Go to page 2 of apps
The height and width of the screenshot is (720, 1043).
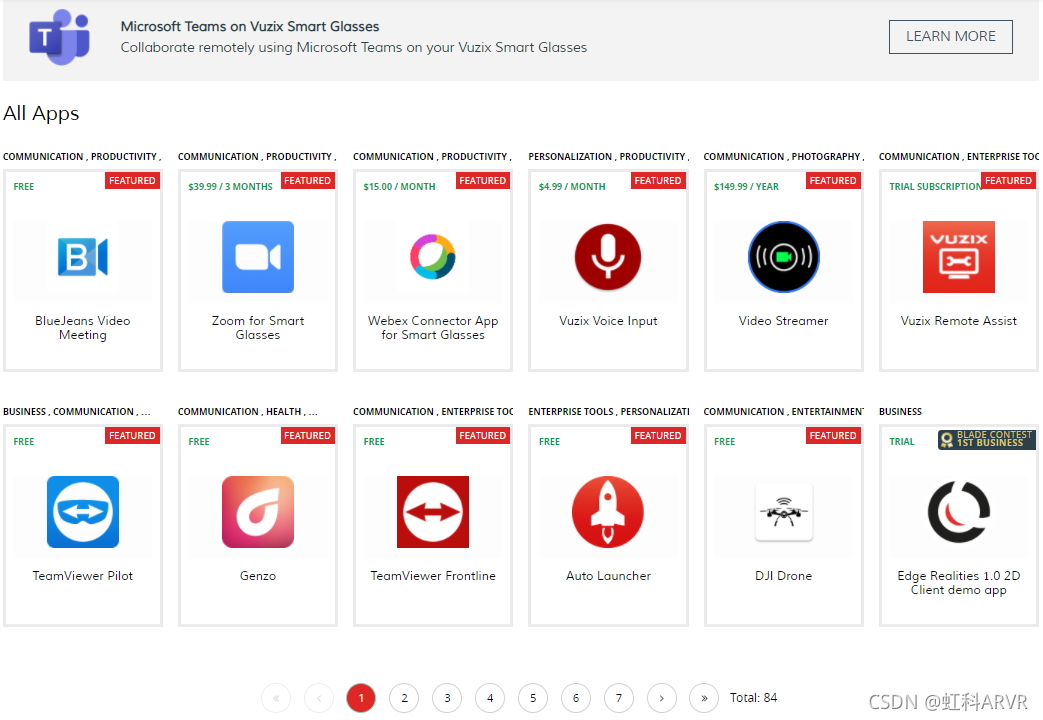point(404,698)
